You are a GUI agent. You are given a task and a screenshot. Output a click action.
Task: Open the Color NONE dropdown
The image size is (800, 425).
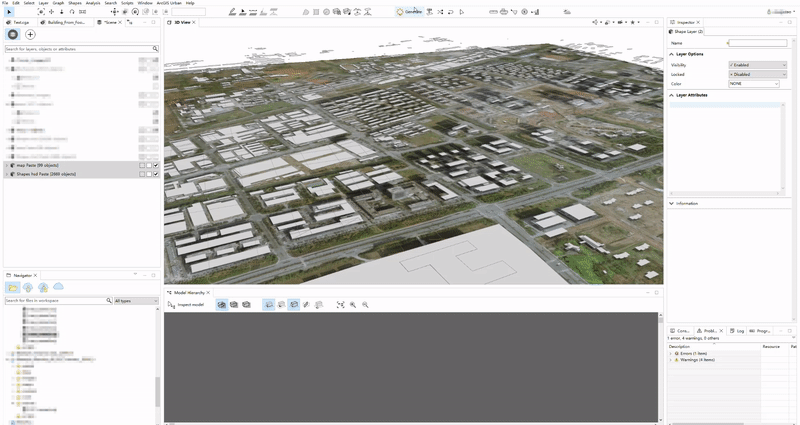tap(754, 84)
